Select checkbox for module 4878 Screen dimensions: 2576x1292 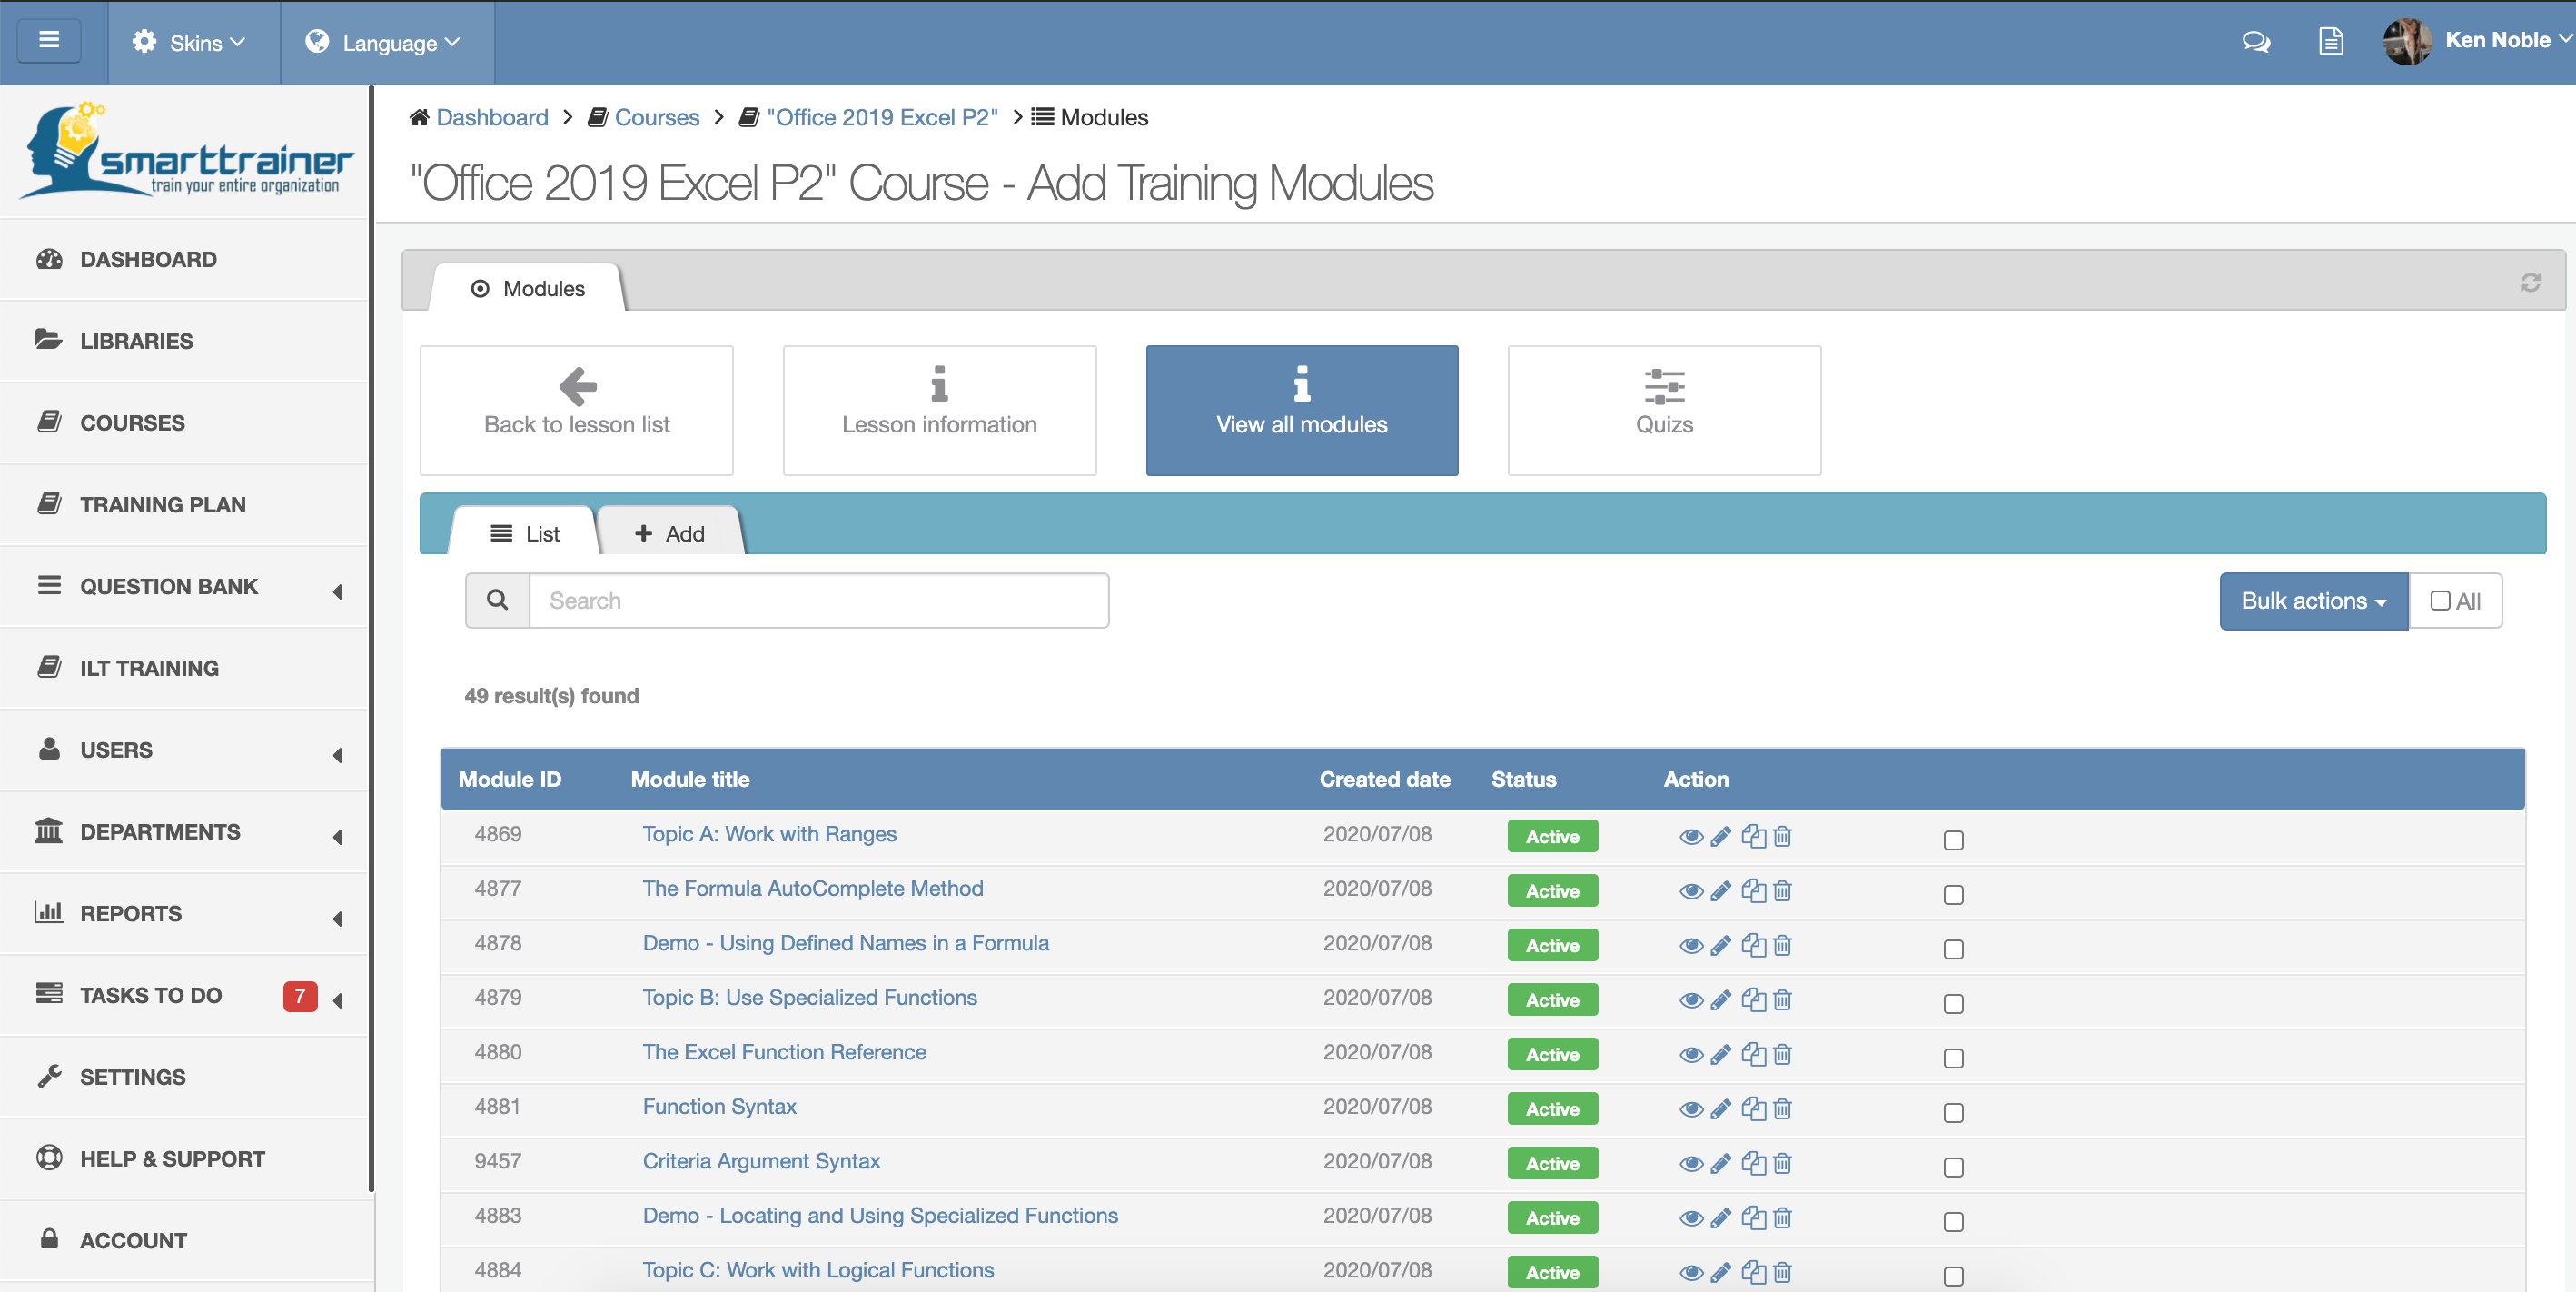click(x=1953, y=949)
